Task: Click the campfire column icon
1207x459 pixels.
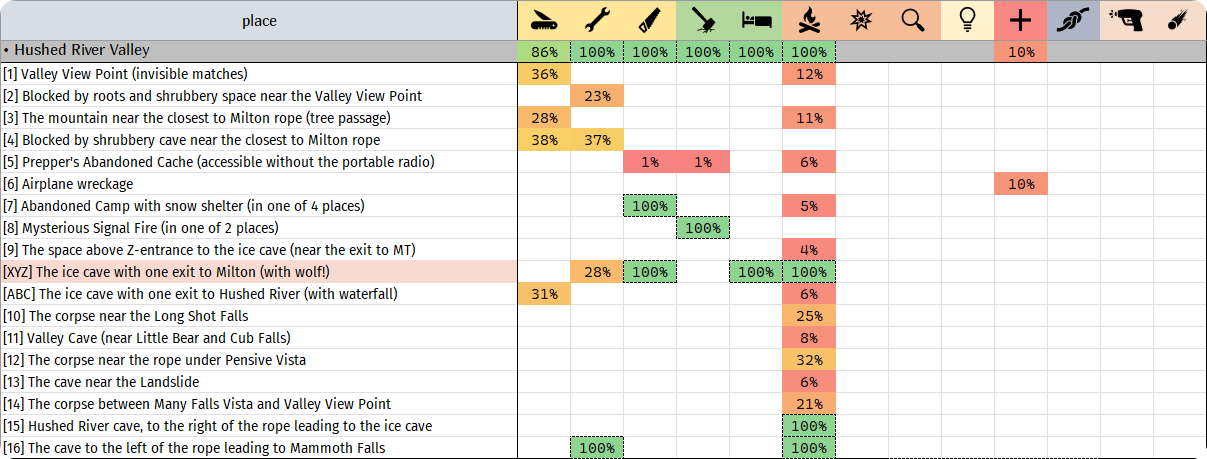Action: pos(809,20)
